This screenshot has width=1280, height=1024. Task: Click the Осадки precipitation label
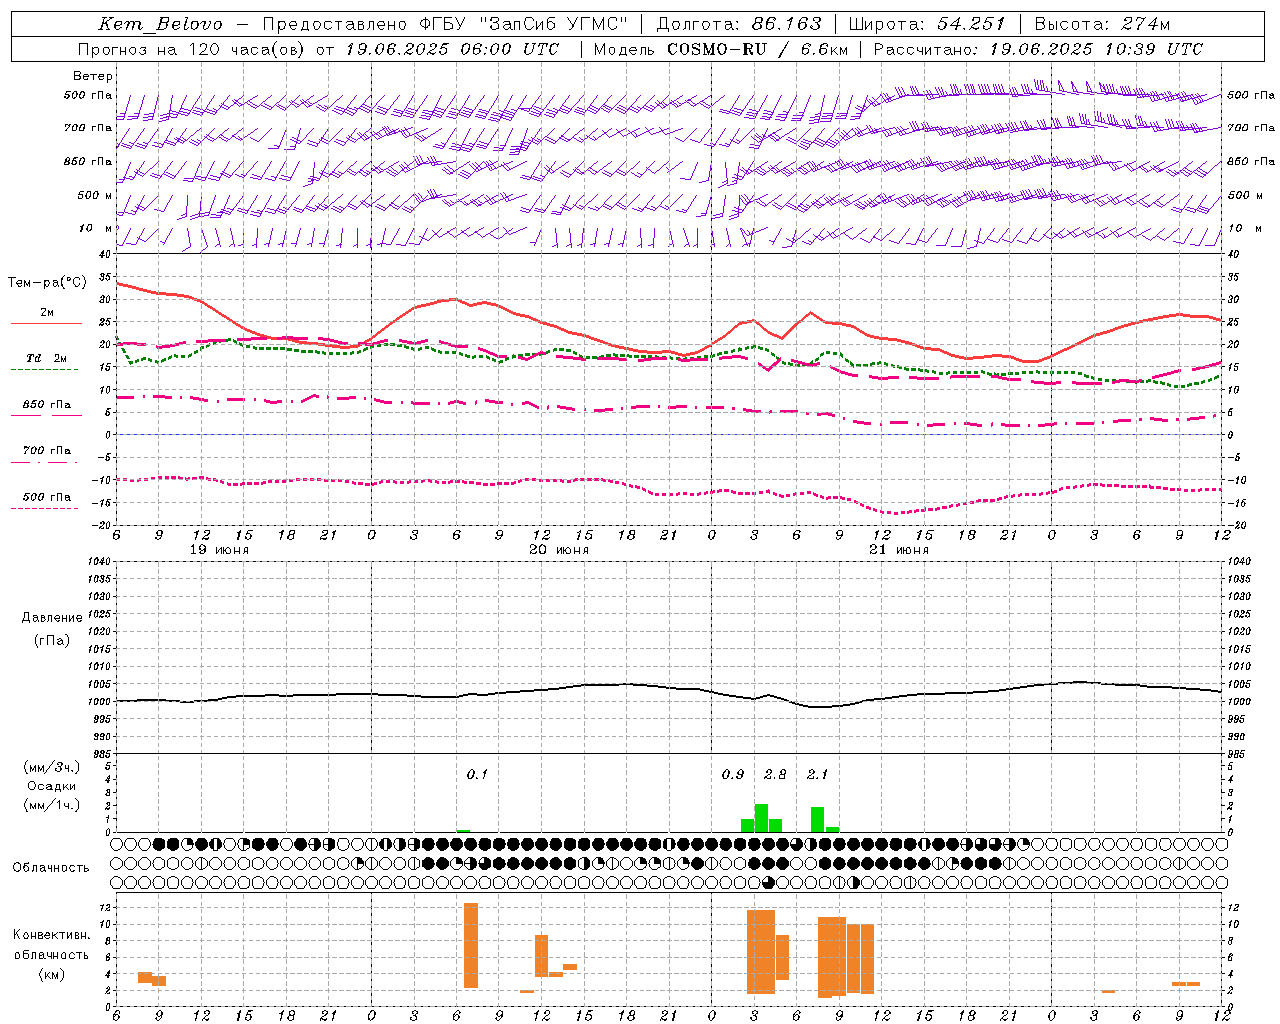pos(52,786)
